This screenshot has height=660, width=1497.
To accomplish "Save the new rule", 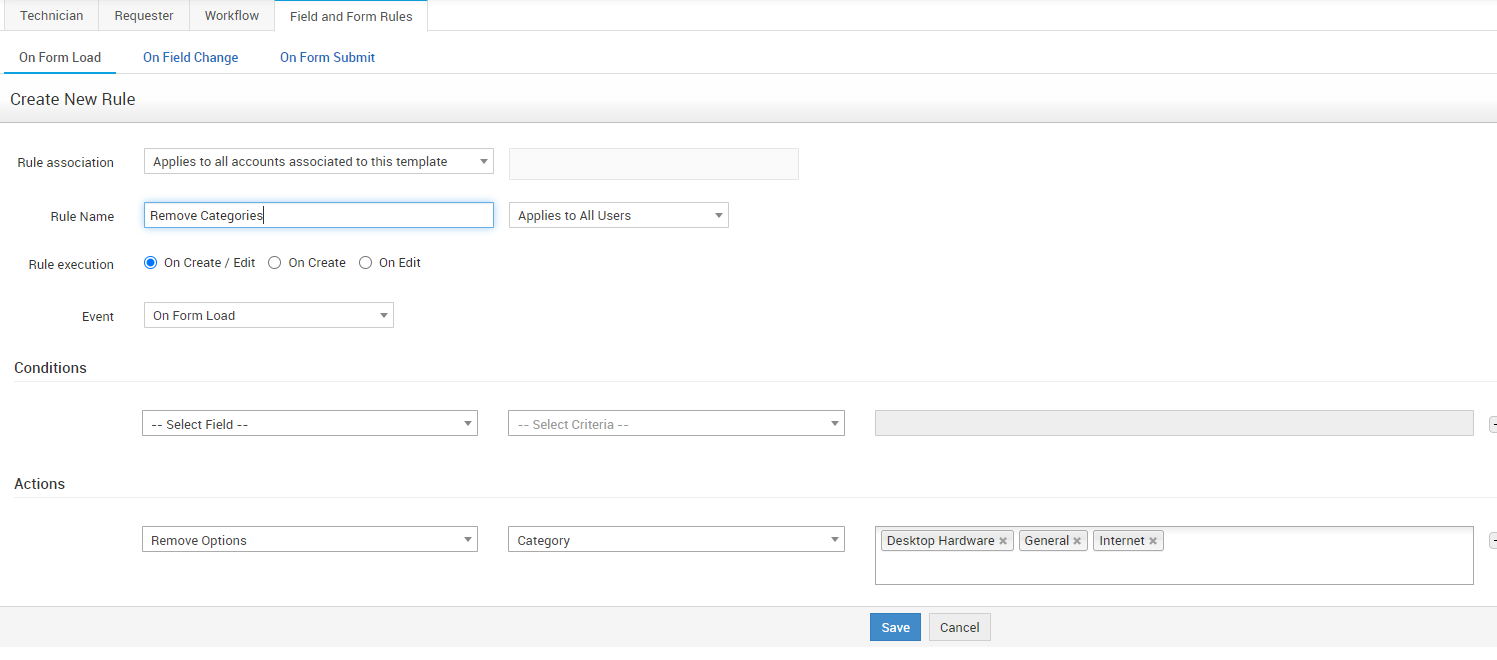I will (894, 627).
